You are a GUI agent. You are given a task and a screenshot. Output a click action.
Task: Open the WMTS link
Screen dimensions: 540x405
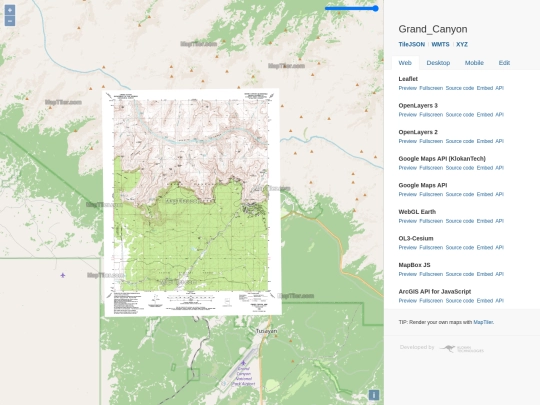click(440, 44)
